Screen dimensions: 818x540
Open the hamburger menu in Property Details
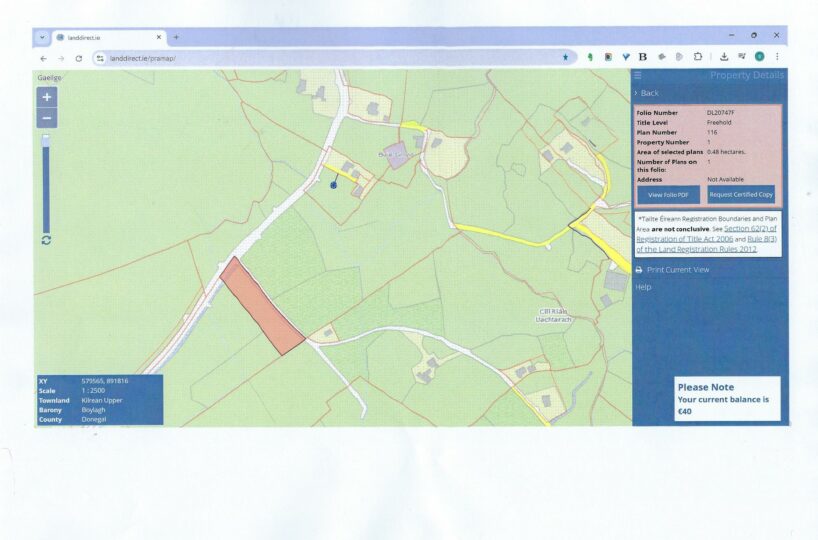[x=638, y=76]
